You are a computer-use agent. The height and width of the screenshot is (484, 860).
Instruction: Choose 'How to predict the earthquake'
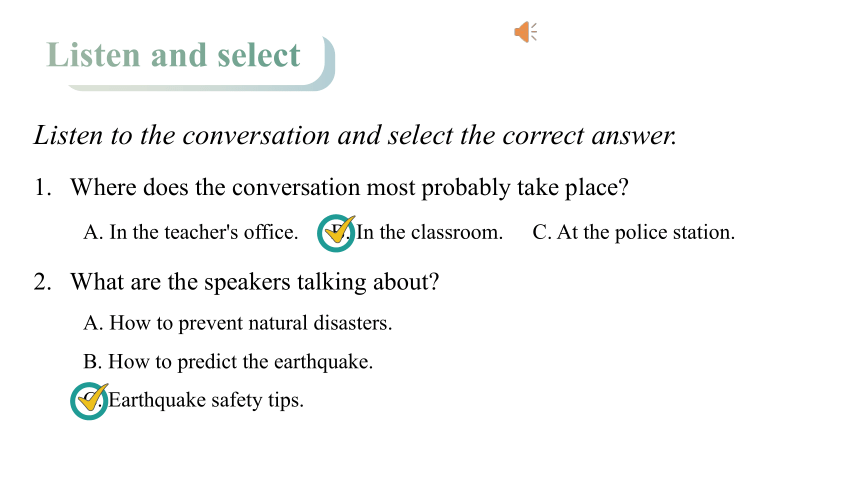(228, 362)
